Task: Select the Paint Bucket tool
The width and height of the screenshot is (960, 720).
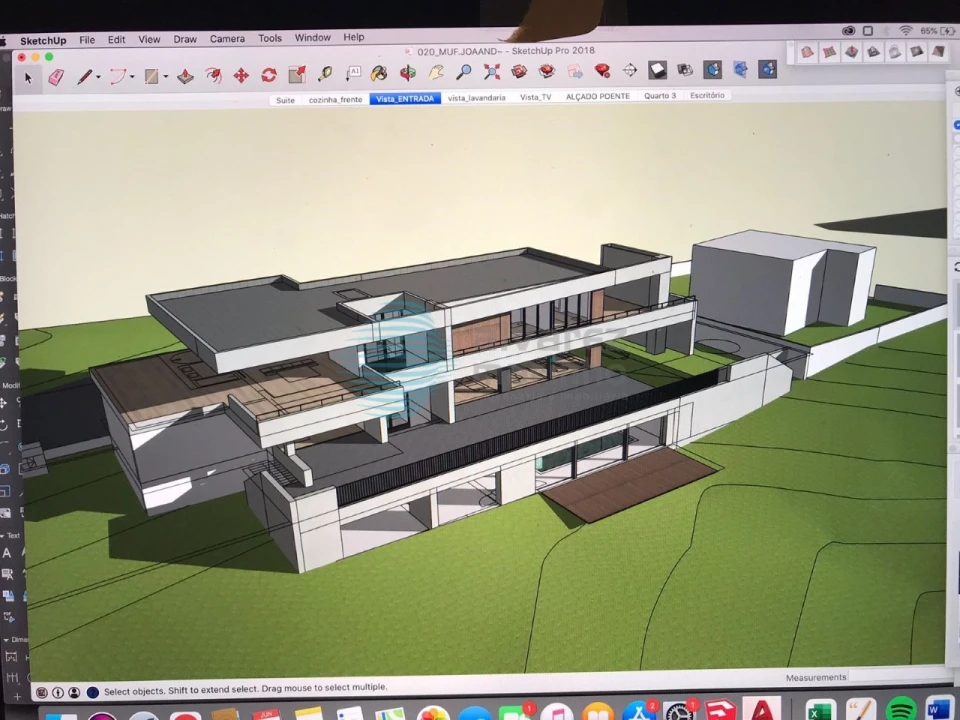Action: tap(379, 73)
